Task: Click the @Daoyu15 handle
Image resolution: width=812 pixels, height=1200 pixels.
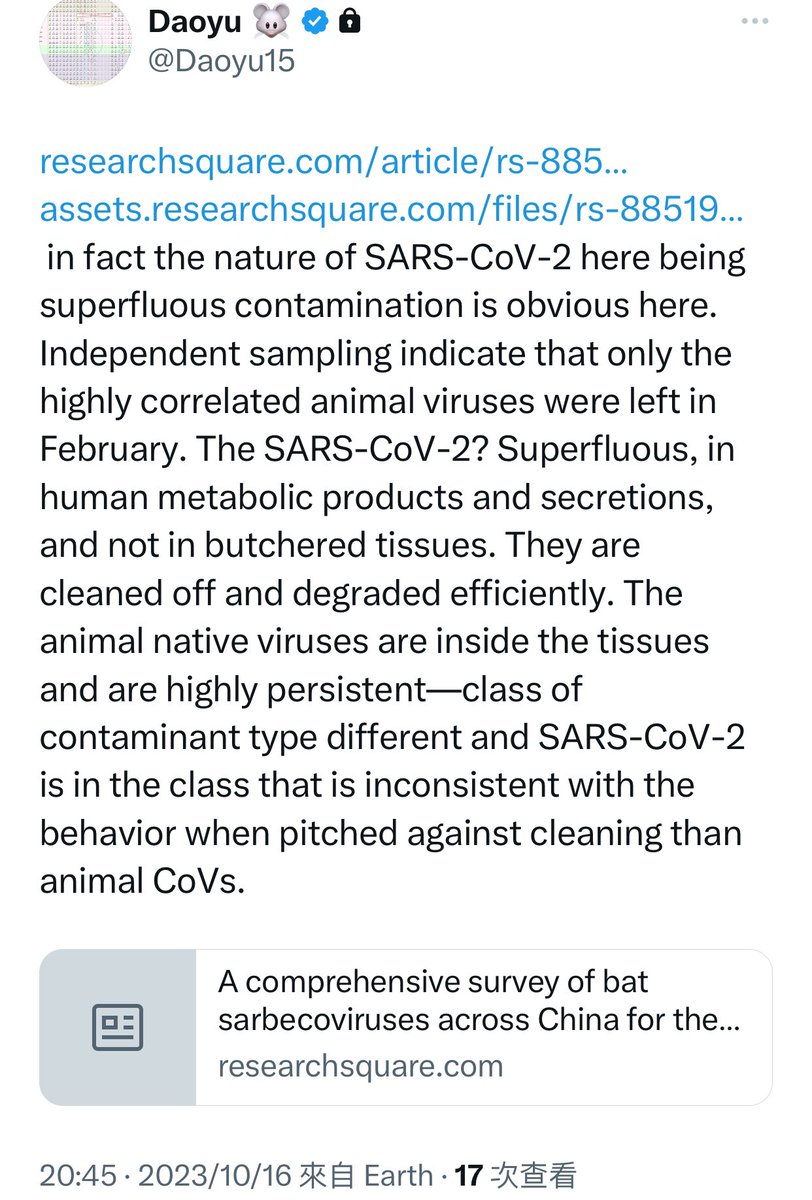Action: click(221, 60)
